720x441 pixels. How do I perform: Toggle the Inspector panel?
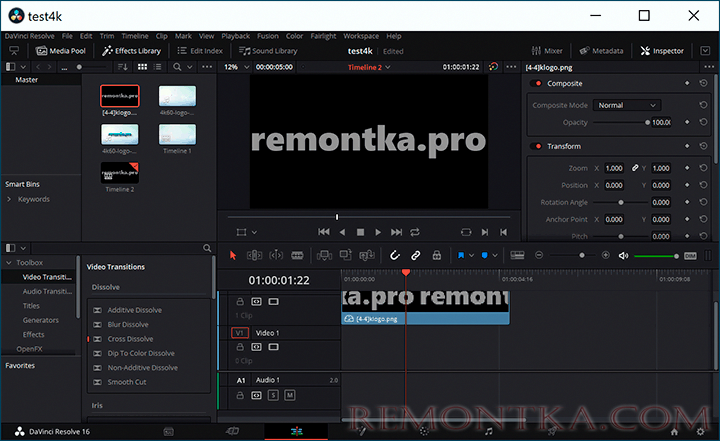click(662, 51)
